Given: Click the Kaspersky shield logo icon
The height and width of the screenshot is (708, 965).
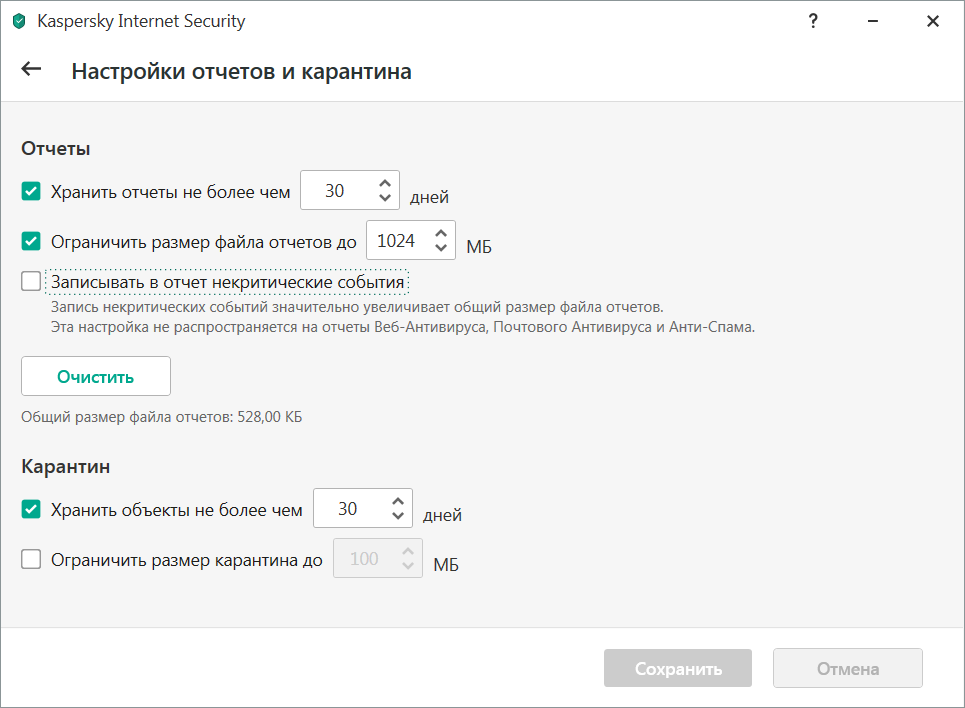Looking at the screenshot, I should 19,22.
